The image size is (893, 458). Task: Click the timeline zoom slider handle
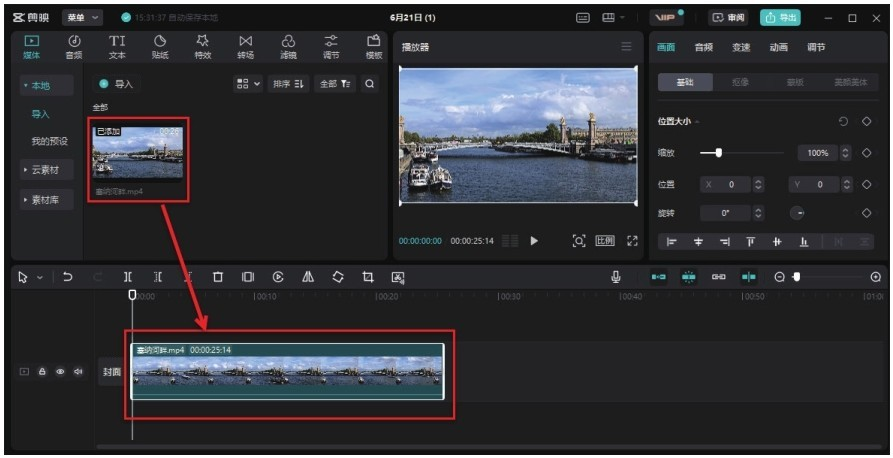coord(796,277)
